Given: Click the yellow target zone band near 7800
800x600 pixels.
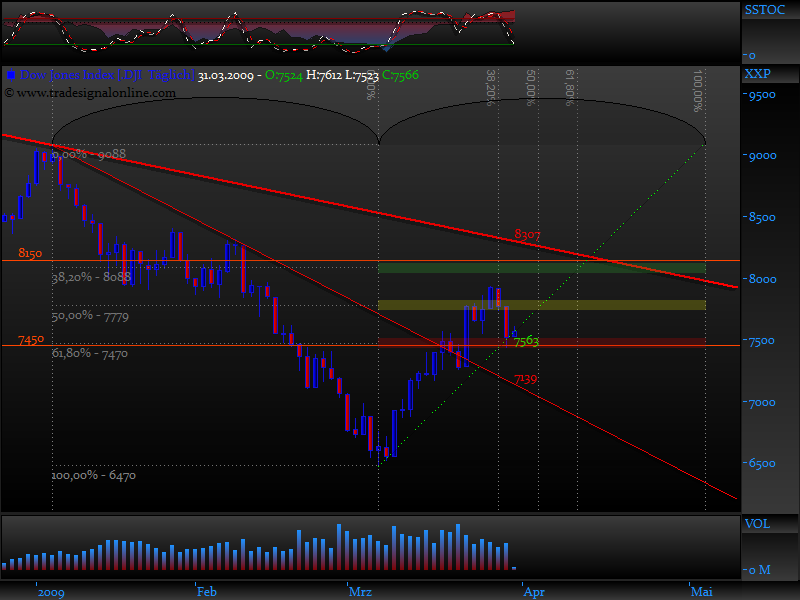Looking at the screenshot, I should [x=542, y=305].
